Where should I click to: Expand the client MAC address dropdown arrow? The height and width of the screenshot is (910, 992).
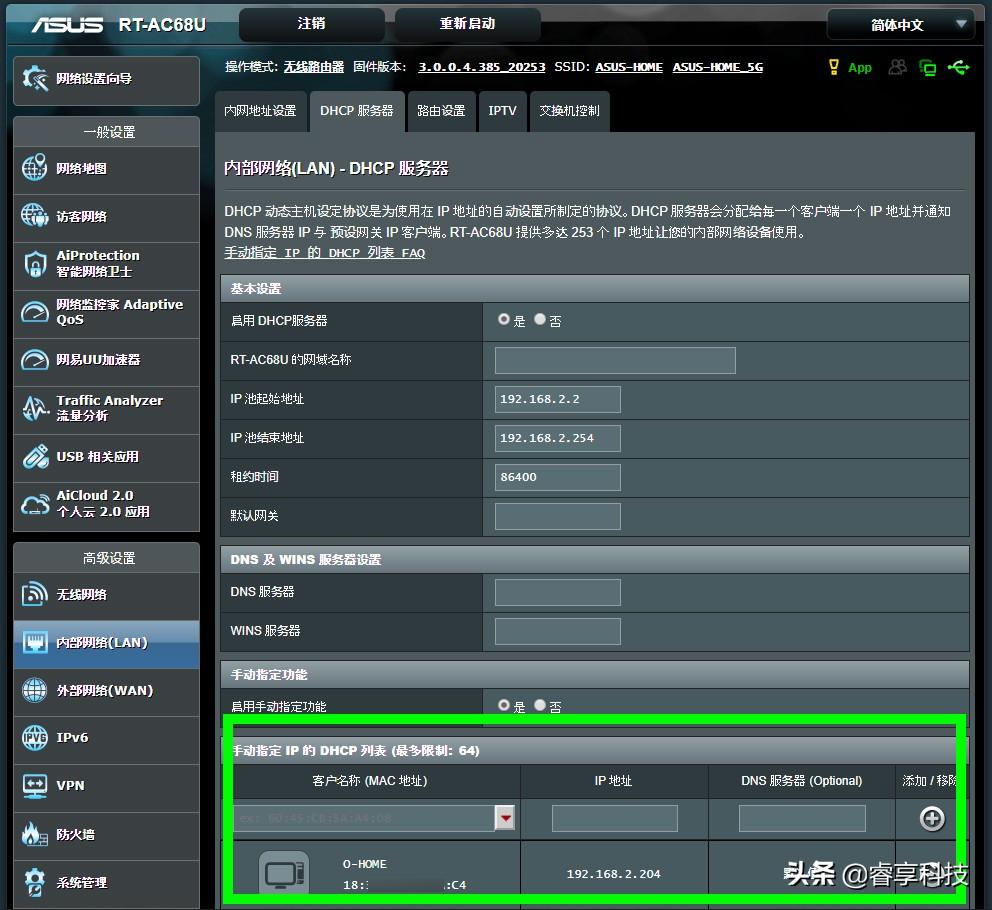506,819
